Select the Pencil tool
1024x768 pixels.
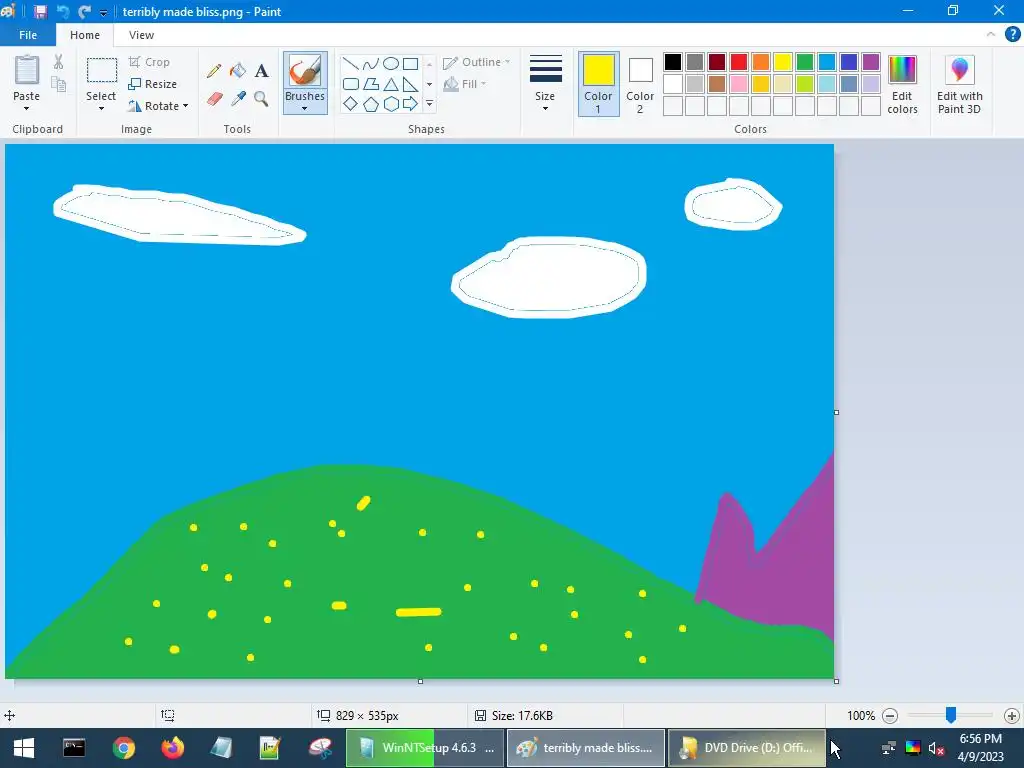[214, 71]
